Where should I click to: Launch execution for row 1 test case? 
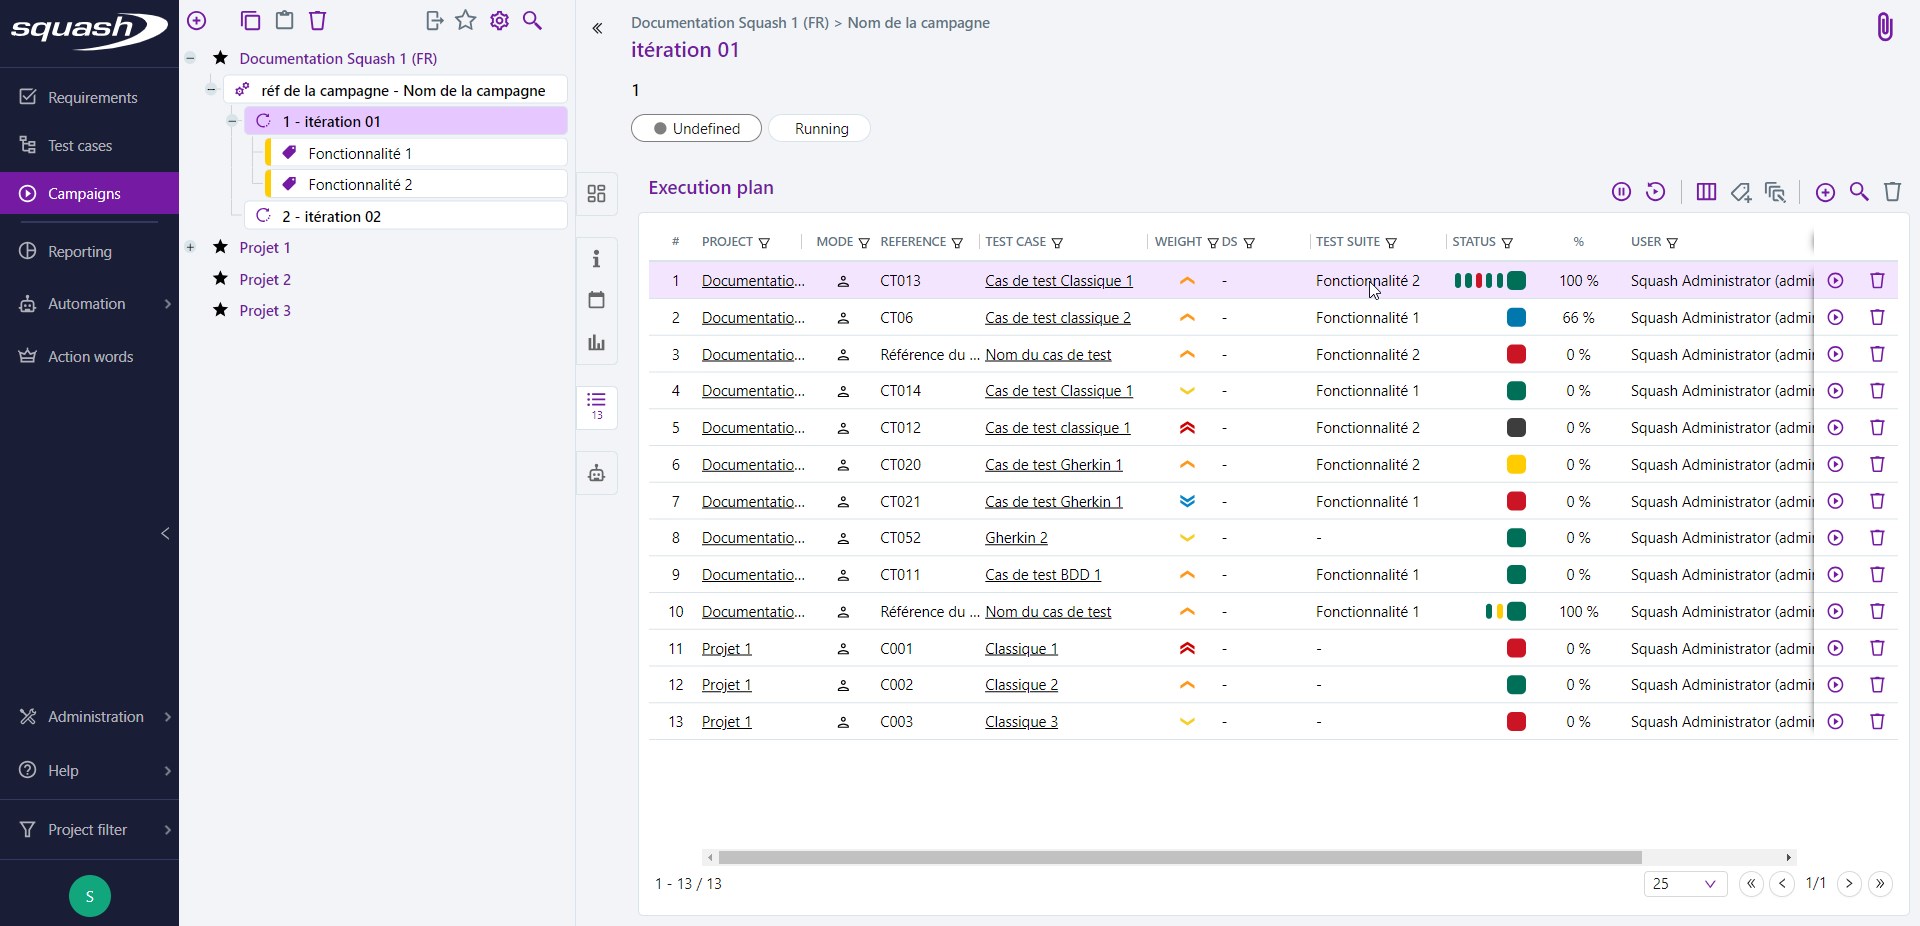[1835, 281]
